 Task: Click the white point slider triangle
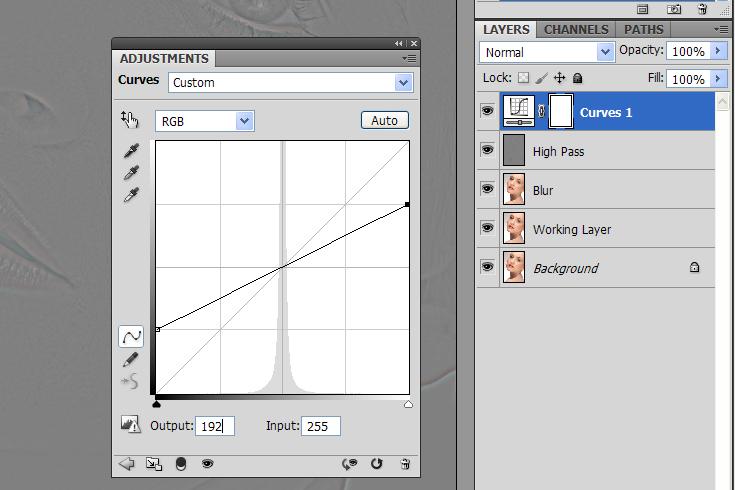pyautogui.click(x=408, y=404)
